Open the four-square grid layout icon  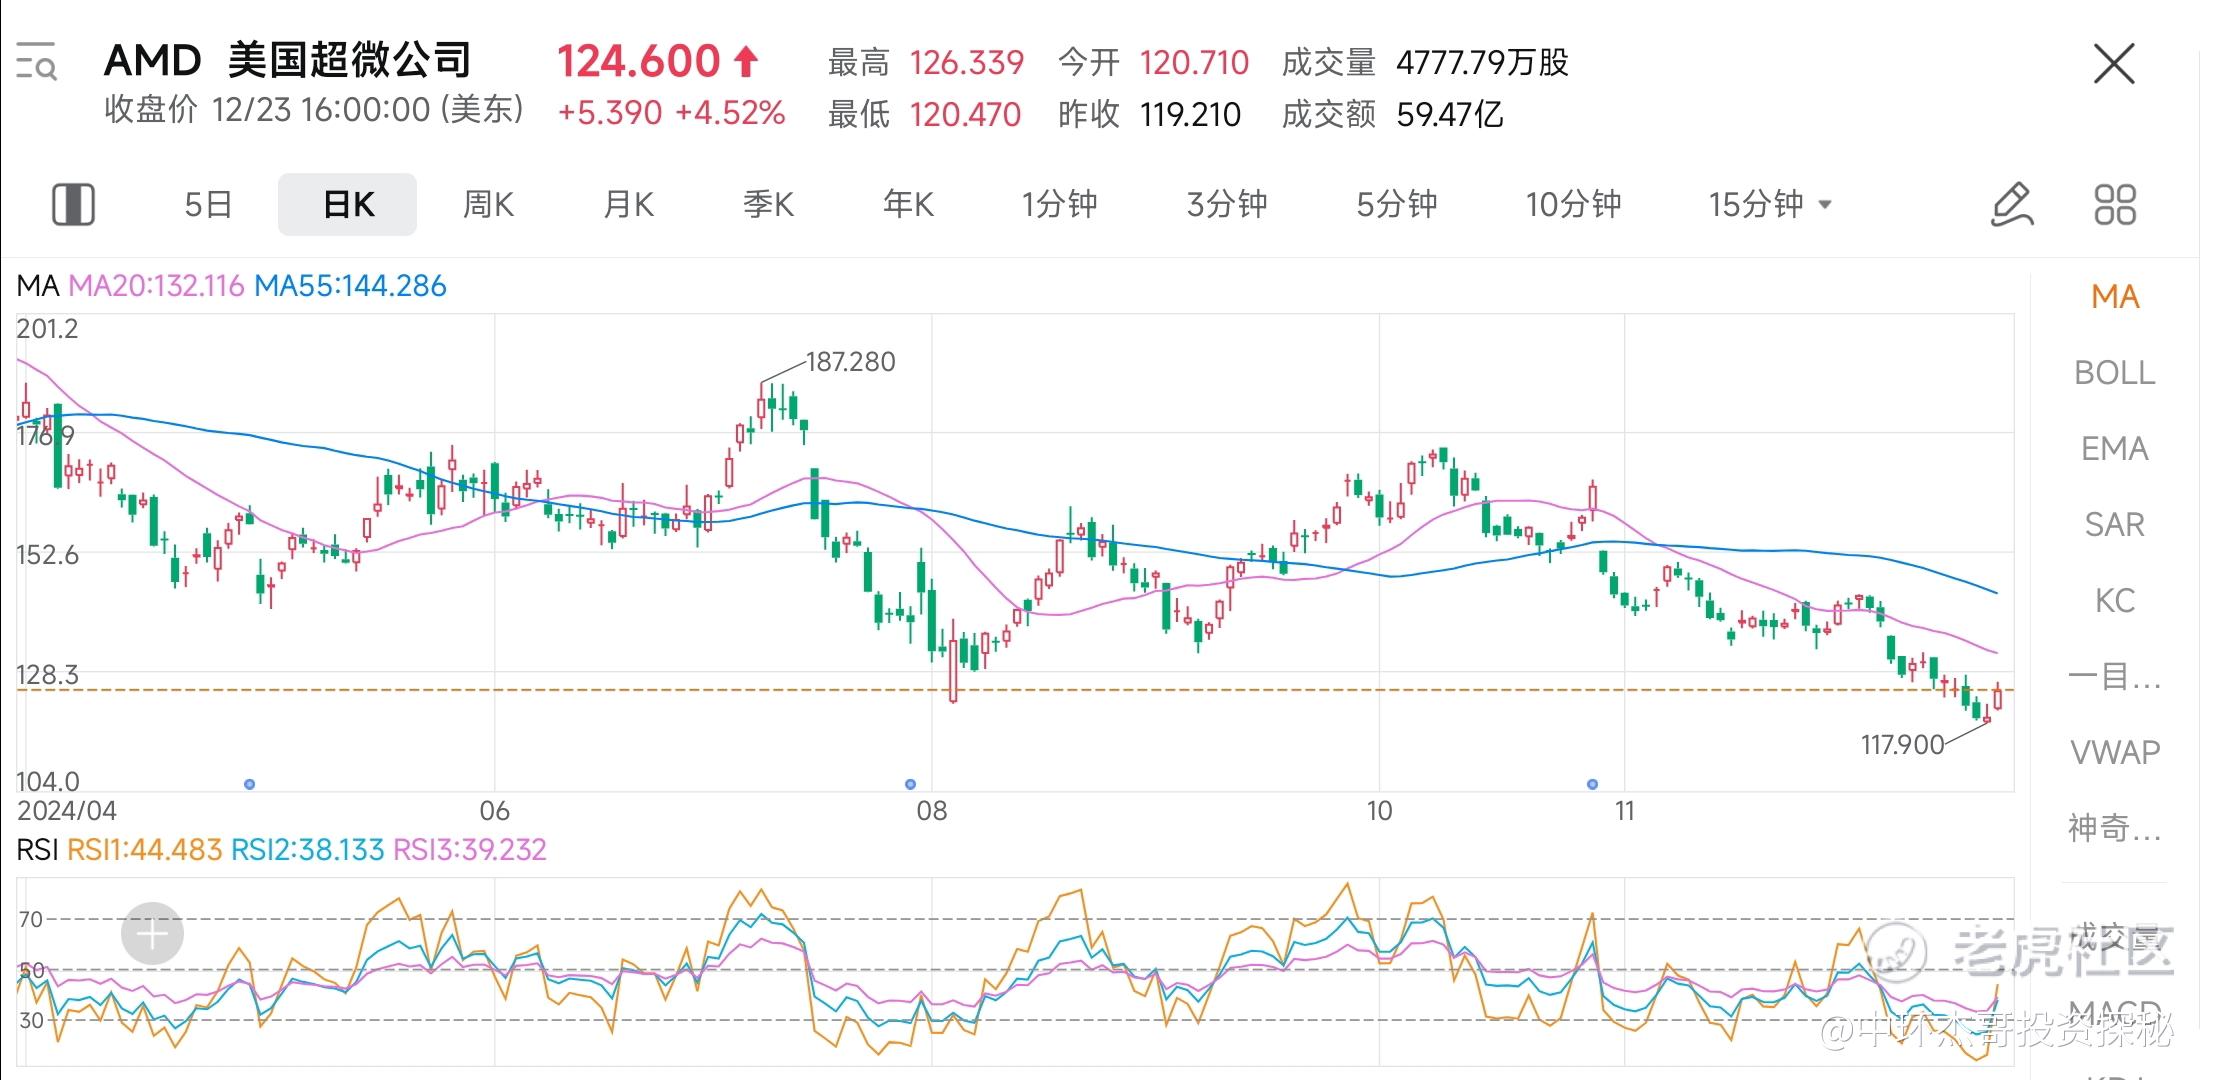click(2115, 204)
